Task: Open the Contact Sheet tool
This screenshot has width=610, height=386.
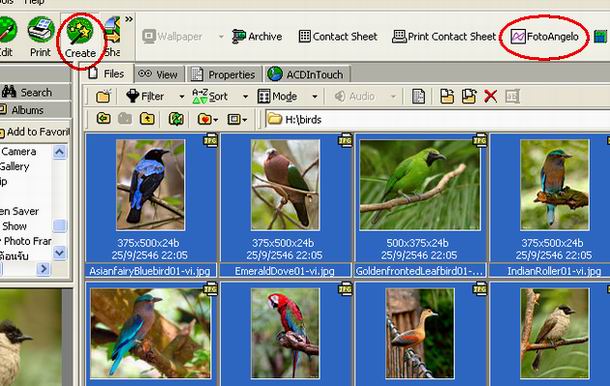Action: point(338,37)
